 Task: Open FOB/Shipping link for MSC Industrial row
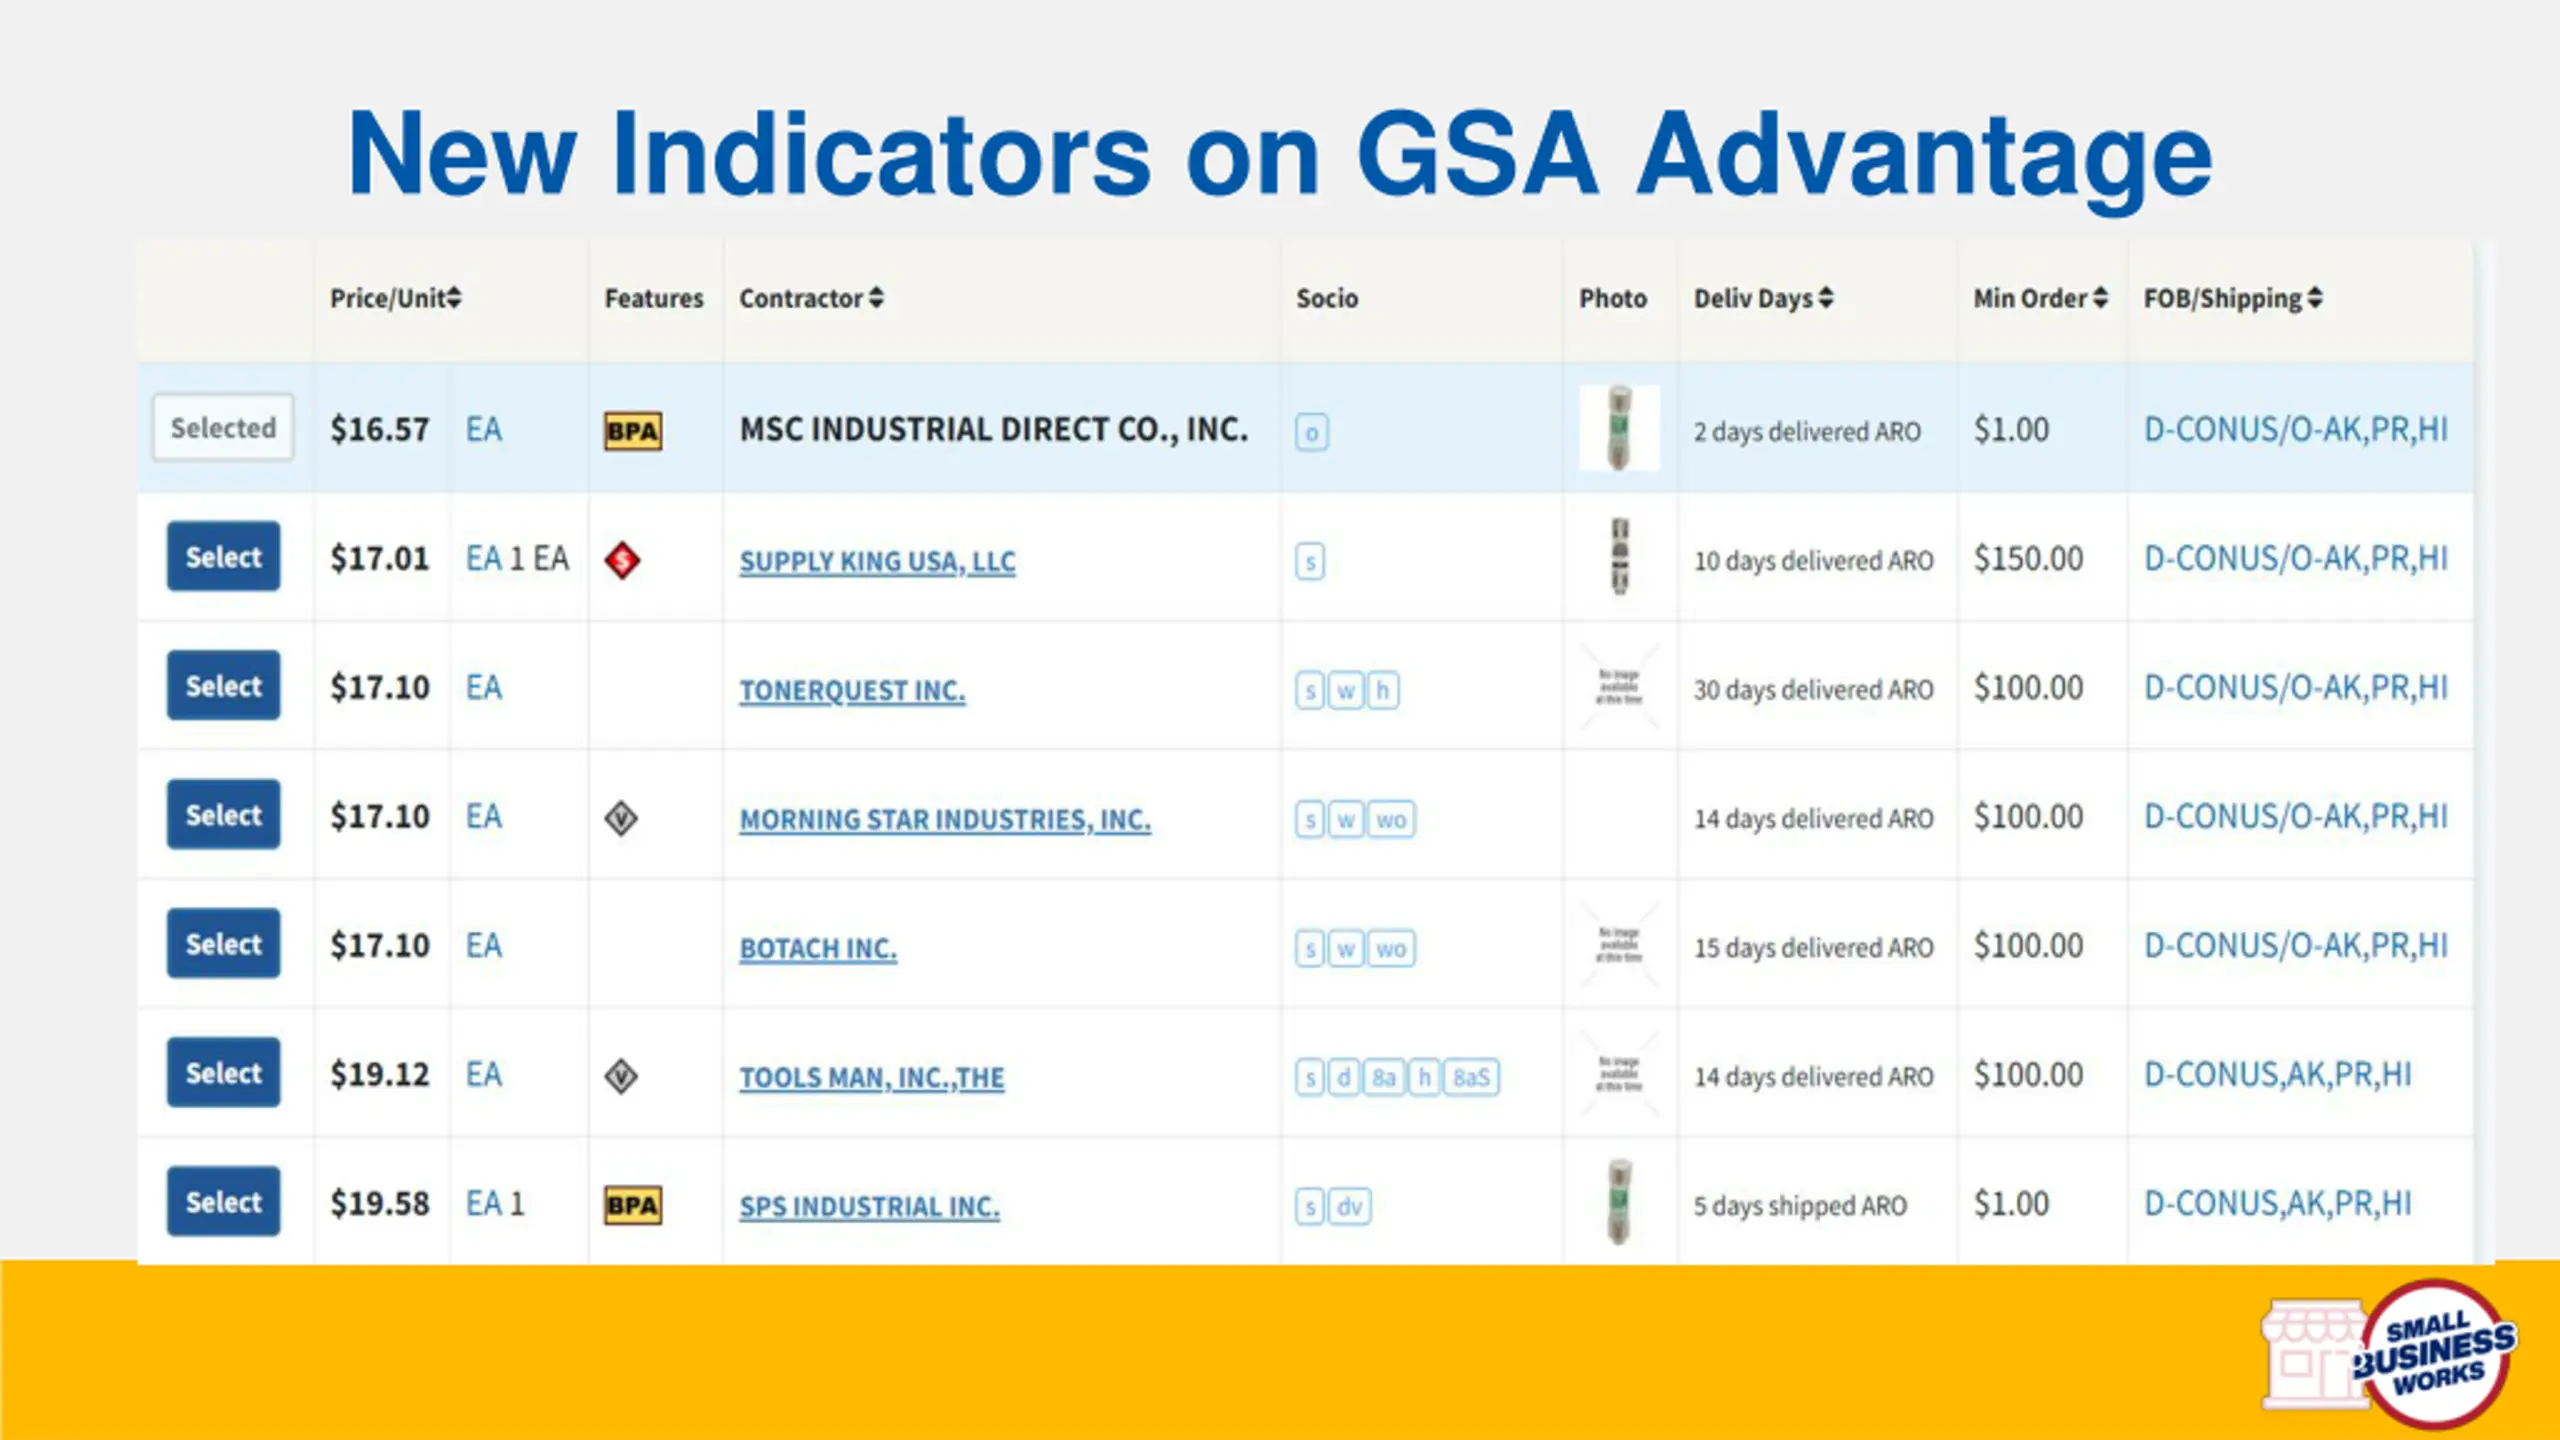[2296, 430]
